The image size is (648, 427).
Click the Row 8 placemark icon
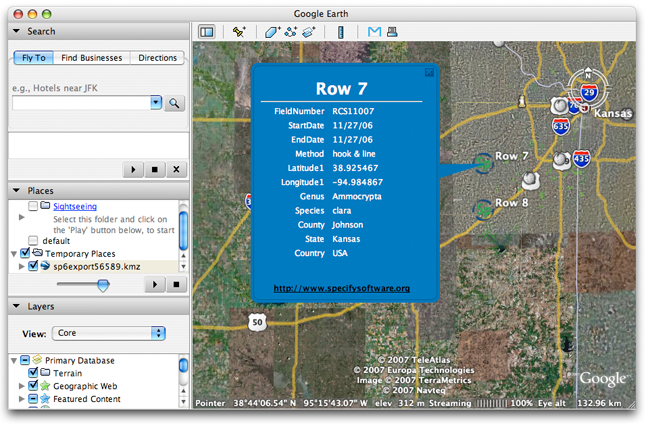pyautogui.click(x=483, y=210)
